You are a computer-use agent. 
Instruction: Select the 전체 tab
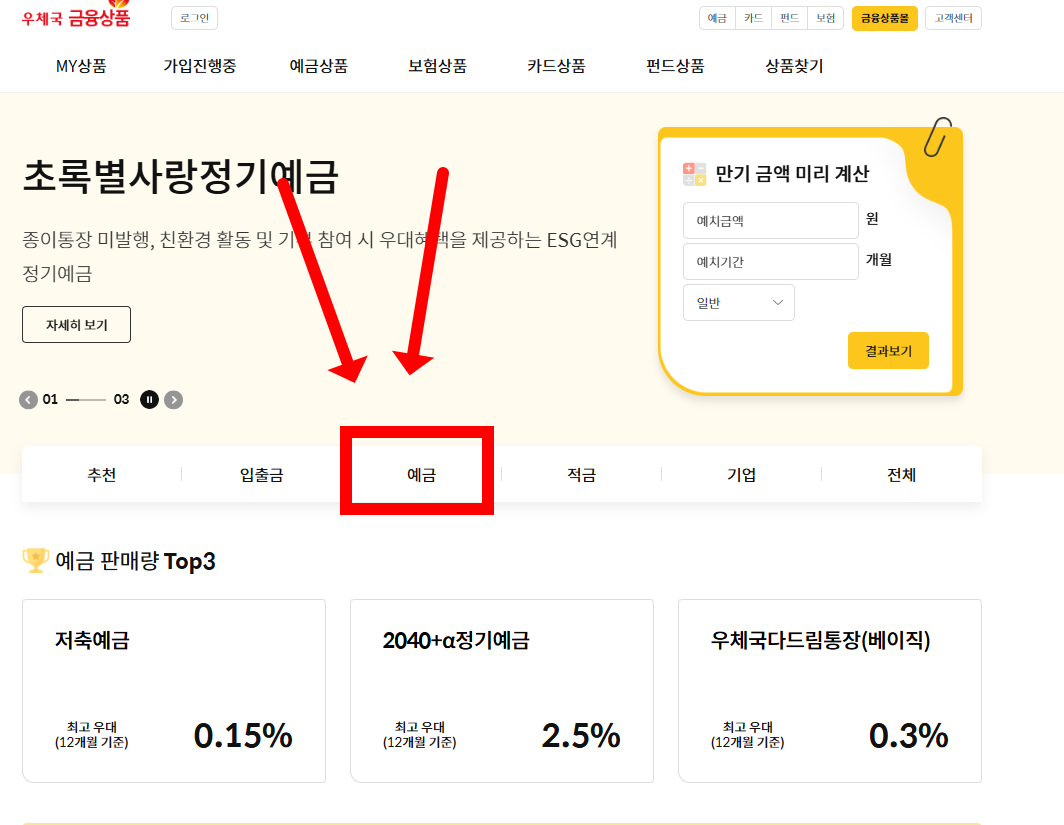[902, 474]
